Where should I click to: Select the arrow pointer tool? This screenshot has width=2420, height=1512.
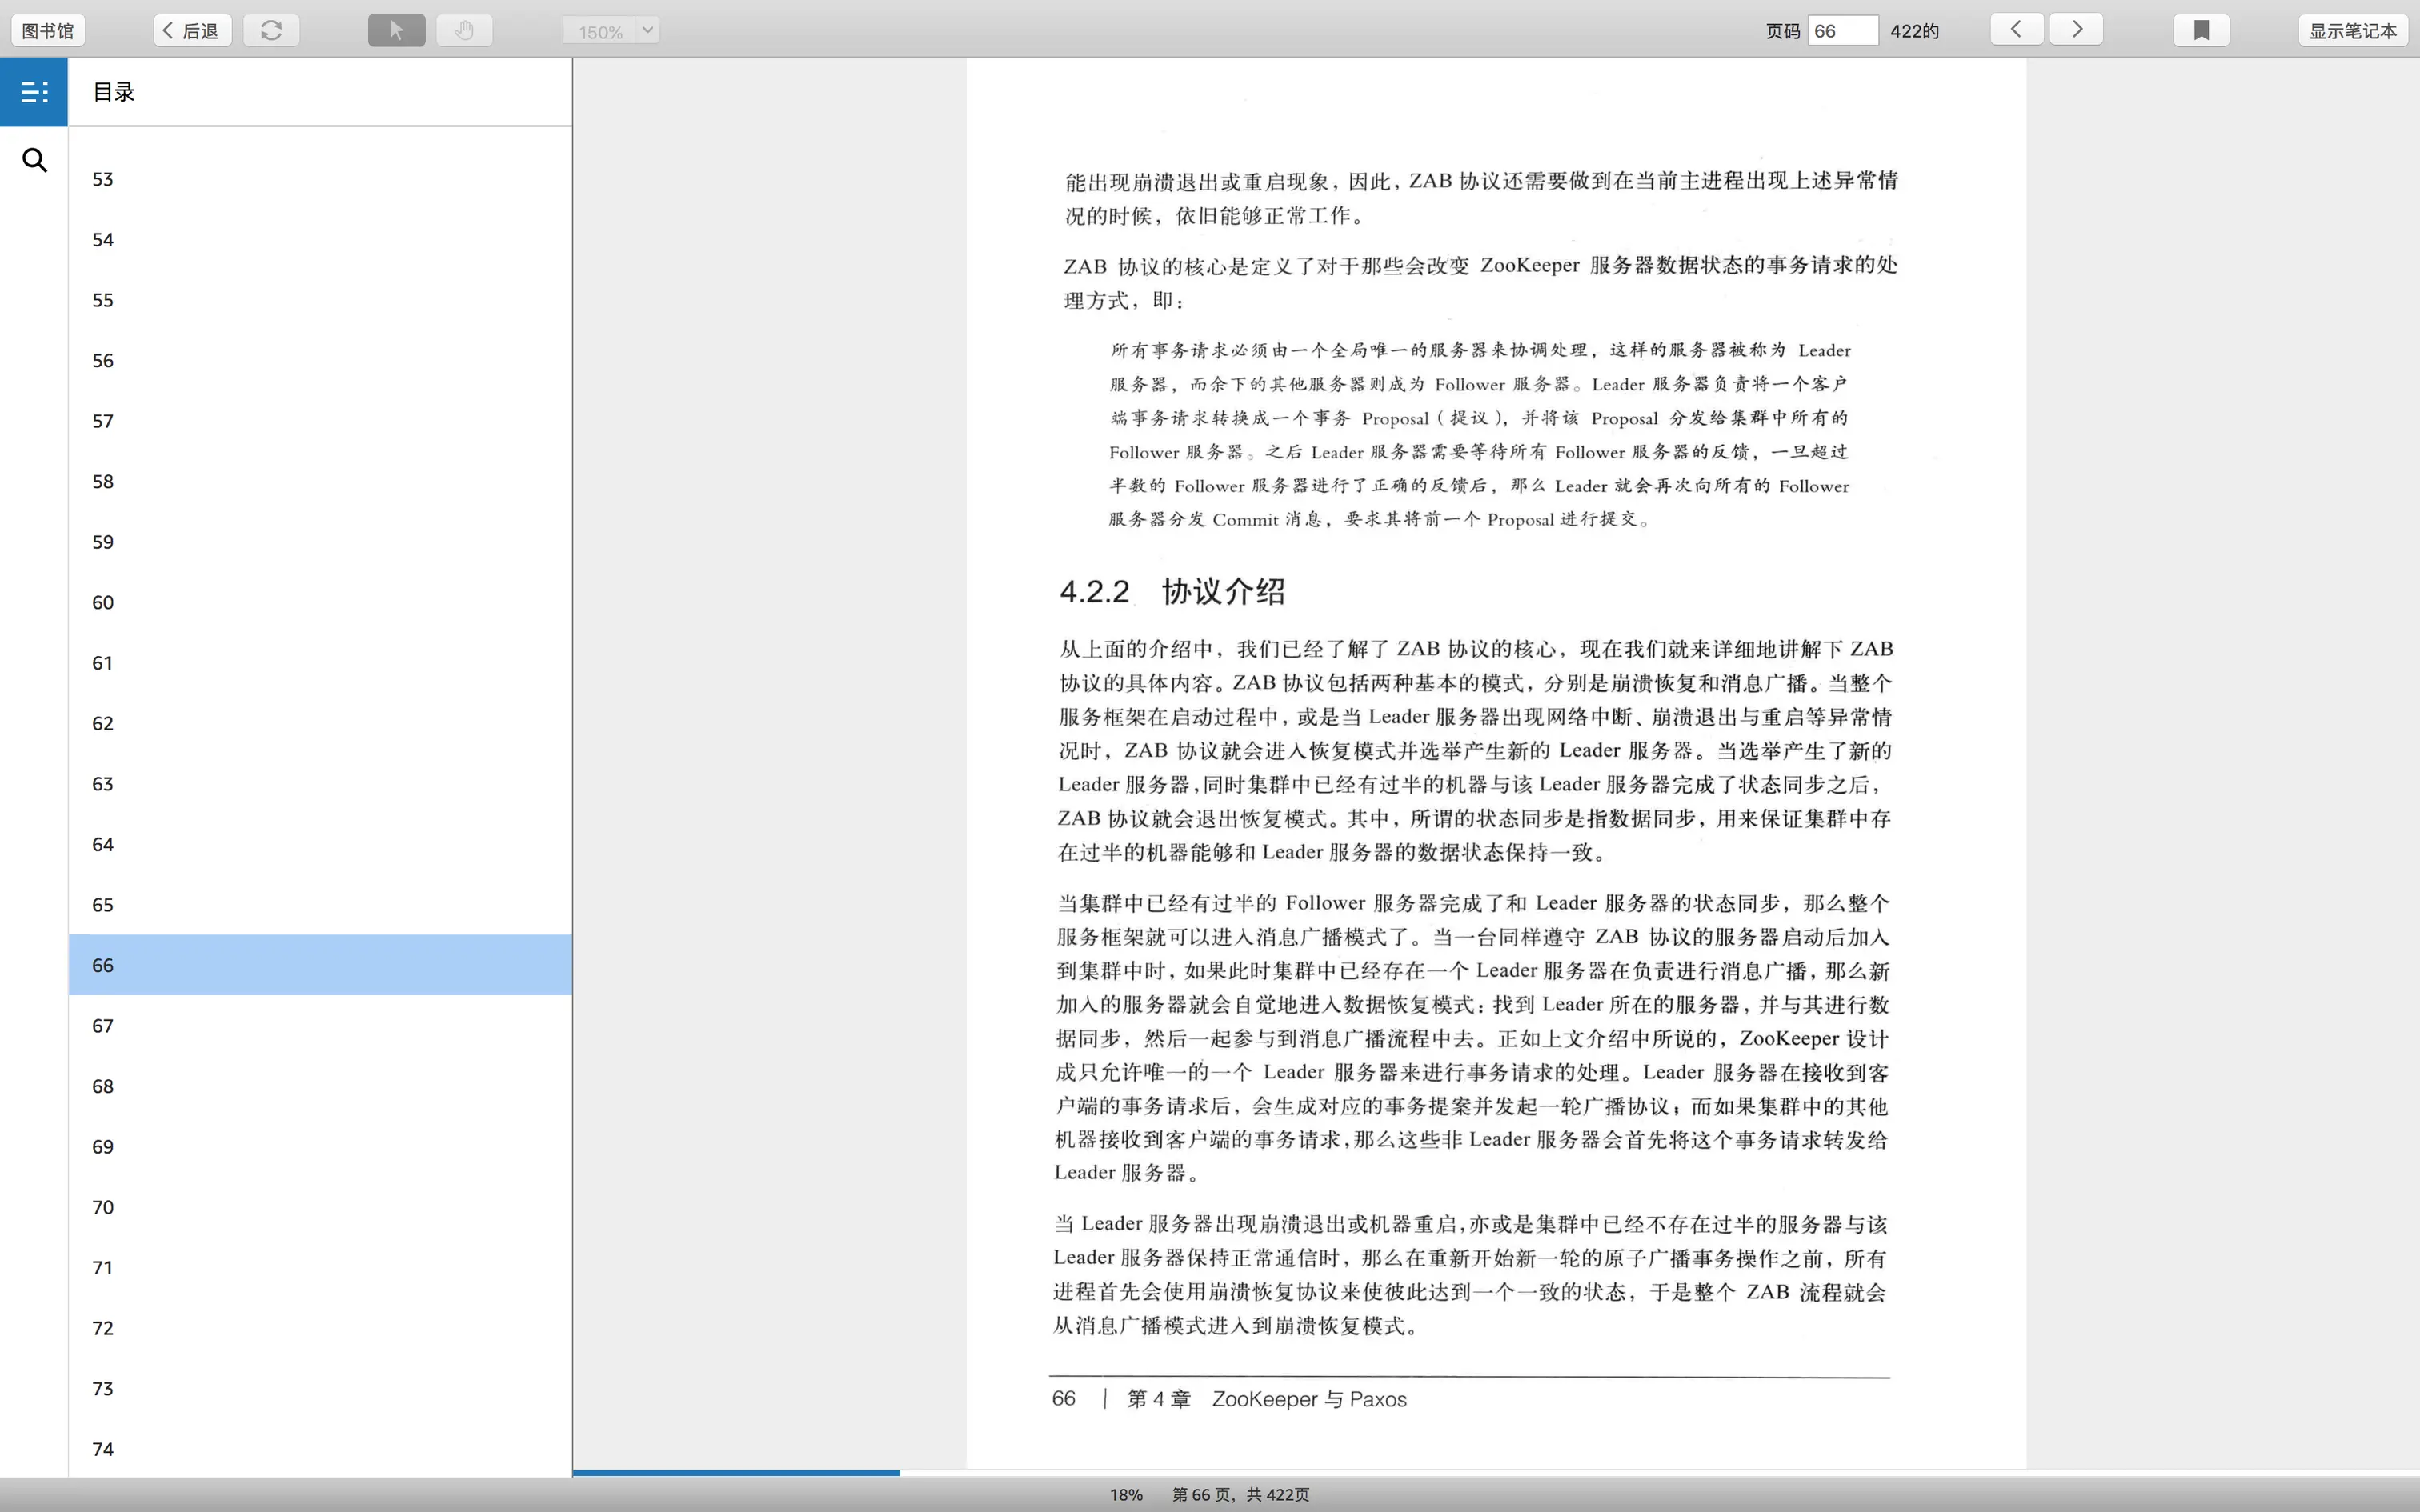pos(396,30)
